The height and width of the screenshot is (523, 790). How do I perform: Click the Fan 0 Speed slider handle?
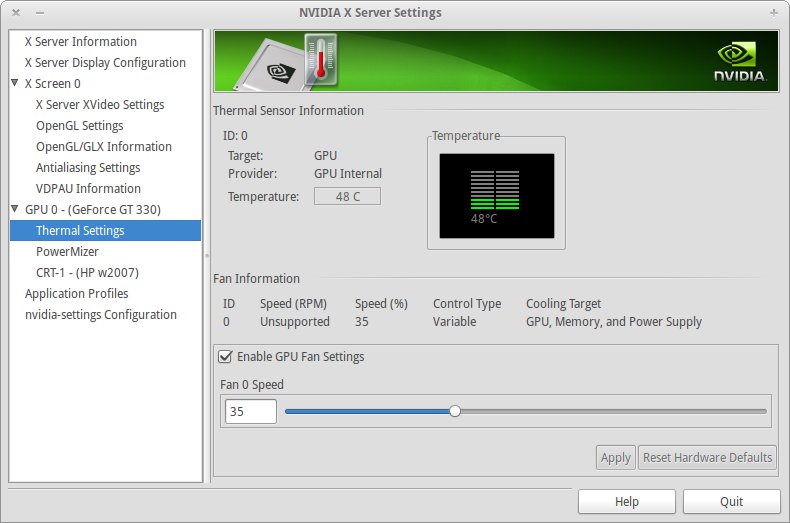455,411
